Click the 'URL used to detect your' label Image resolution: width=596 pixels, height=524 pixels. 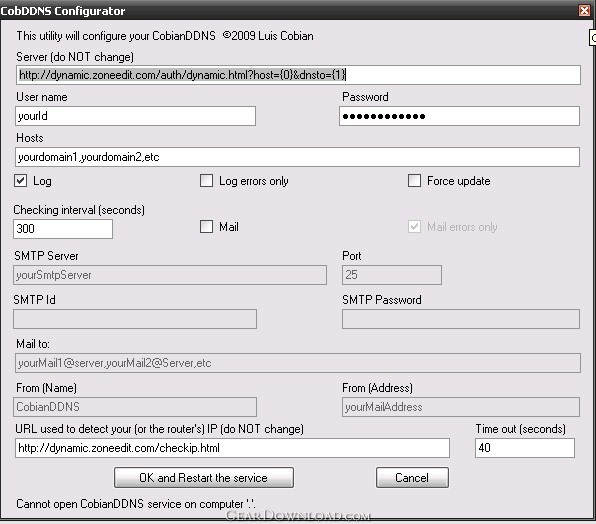159,429
